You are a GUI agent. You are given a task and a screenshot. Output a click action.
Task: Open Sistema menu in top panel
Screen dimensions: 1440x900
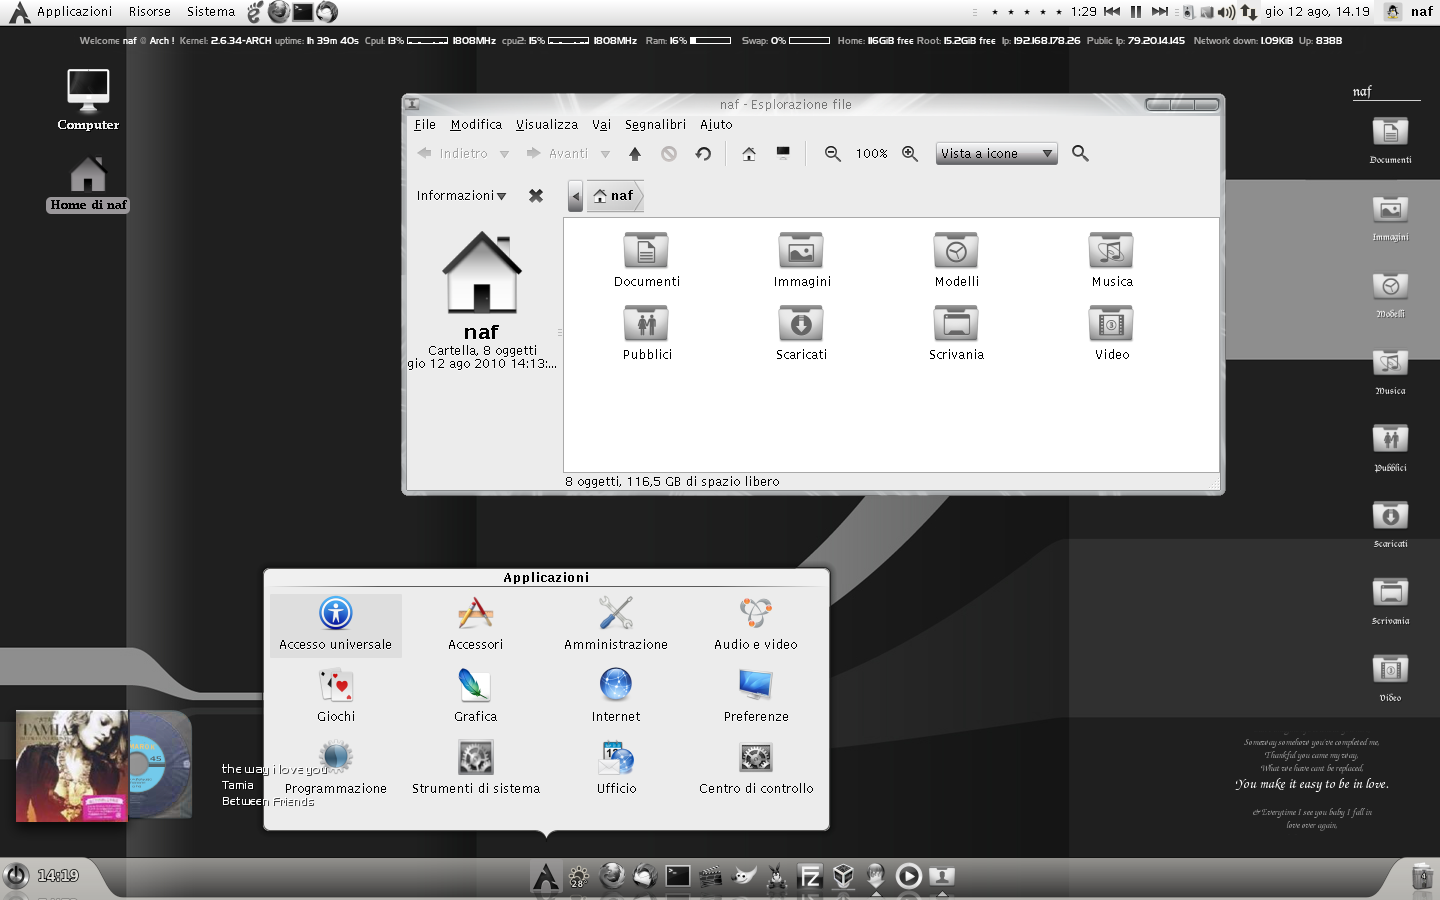[211, 12]
